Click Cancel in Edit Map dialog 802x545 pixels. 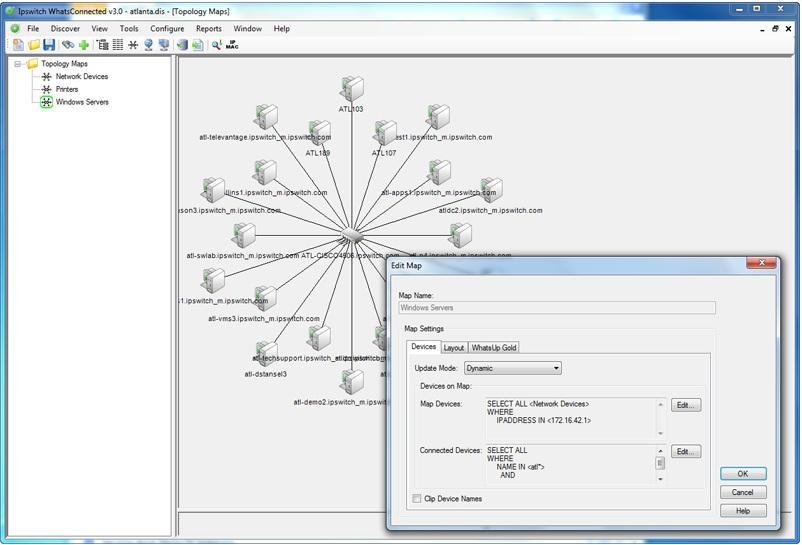tap(743, 492)
